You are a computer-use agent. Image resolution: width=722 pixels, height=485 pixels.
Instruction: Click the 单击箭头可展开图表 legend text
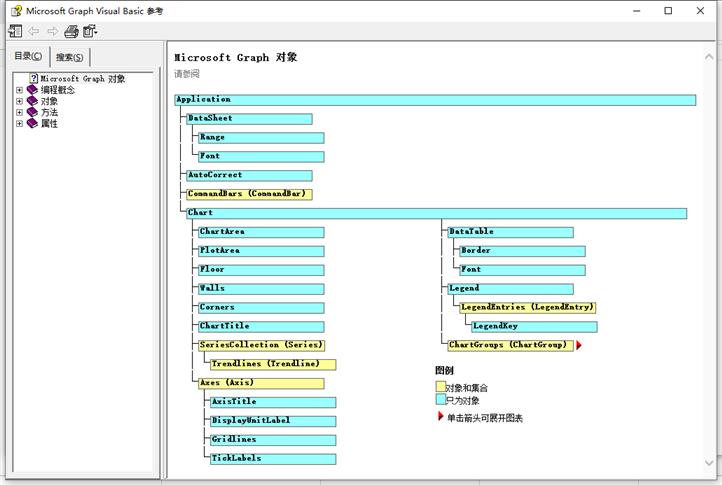pos(485,418)
